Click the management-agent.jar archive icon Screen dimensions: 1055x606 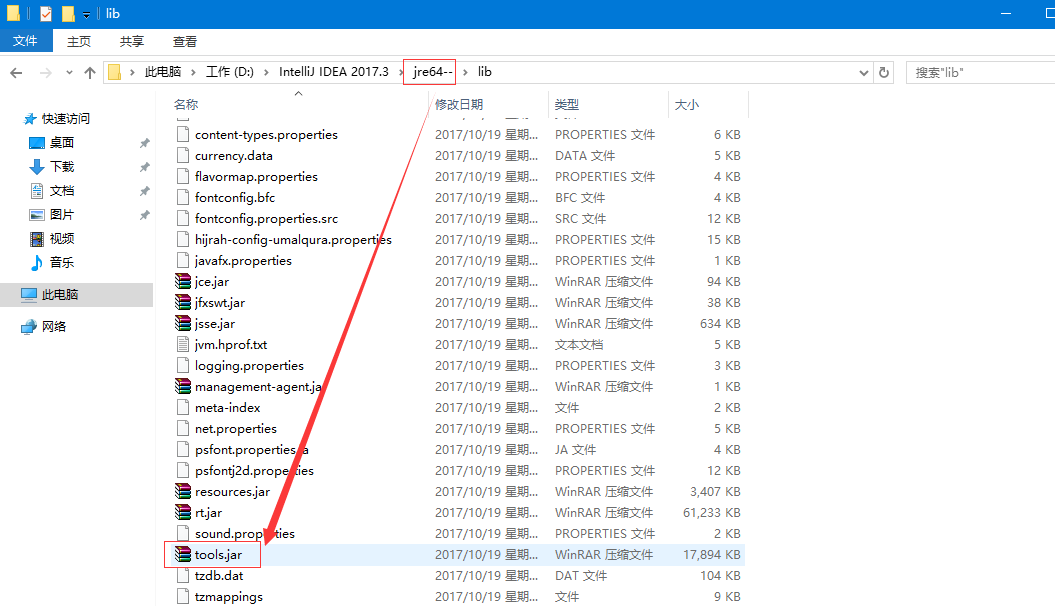click(x=182, y=387)
